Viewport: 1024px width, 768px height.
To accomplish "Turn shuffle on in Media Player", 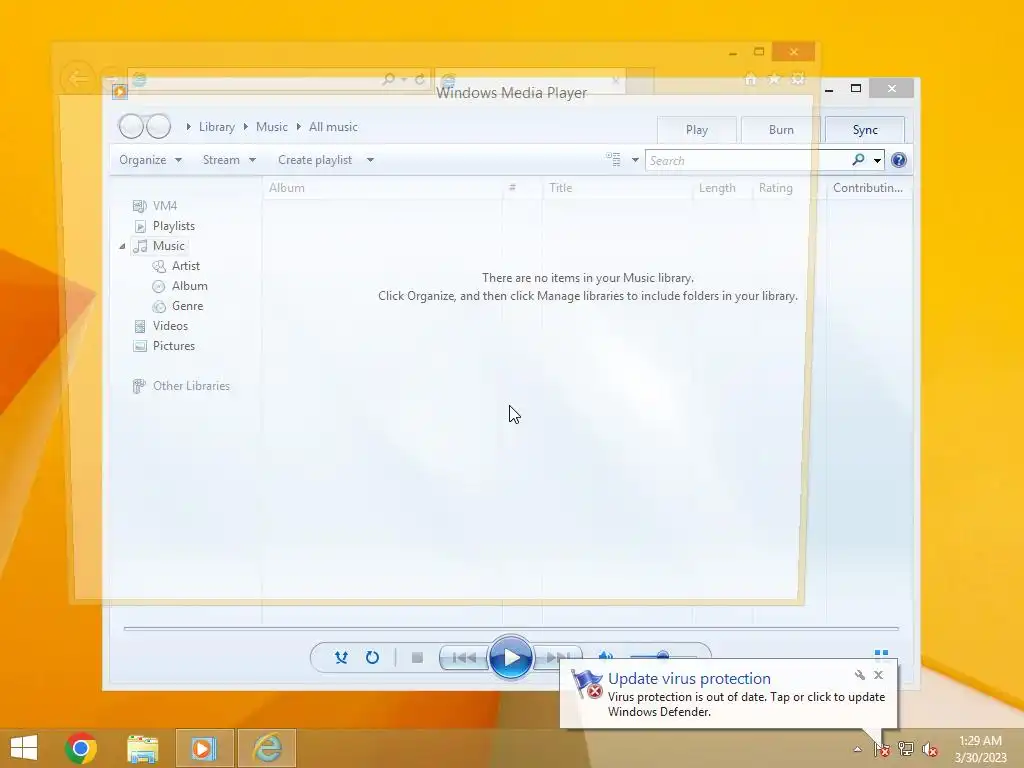I will [341, 658].
